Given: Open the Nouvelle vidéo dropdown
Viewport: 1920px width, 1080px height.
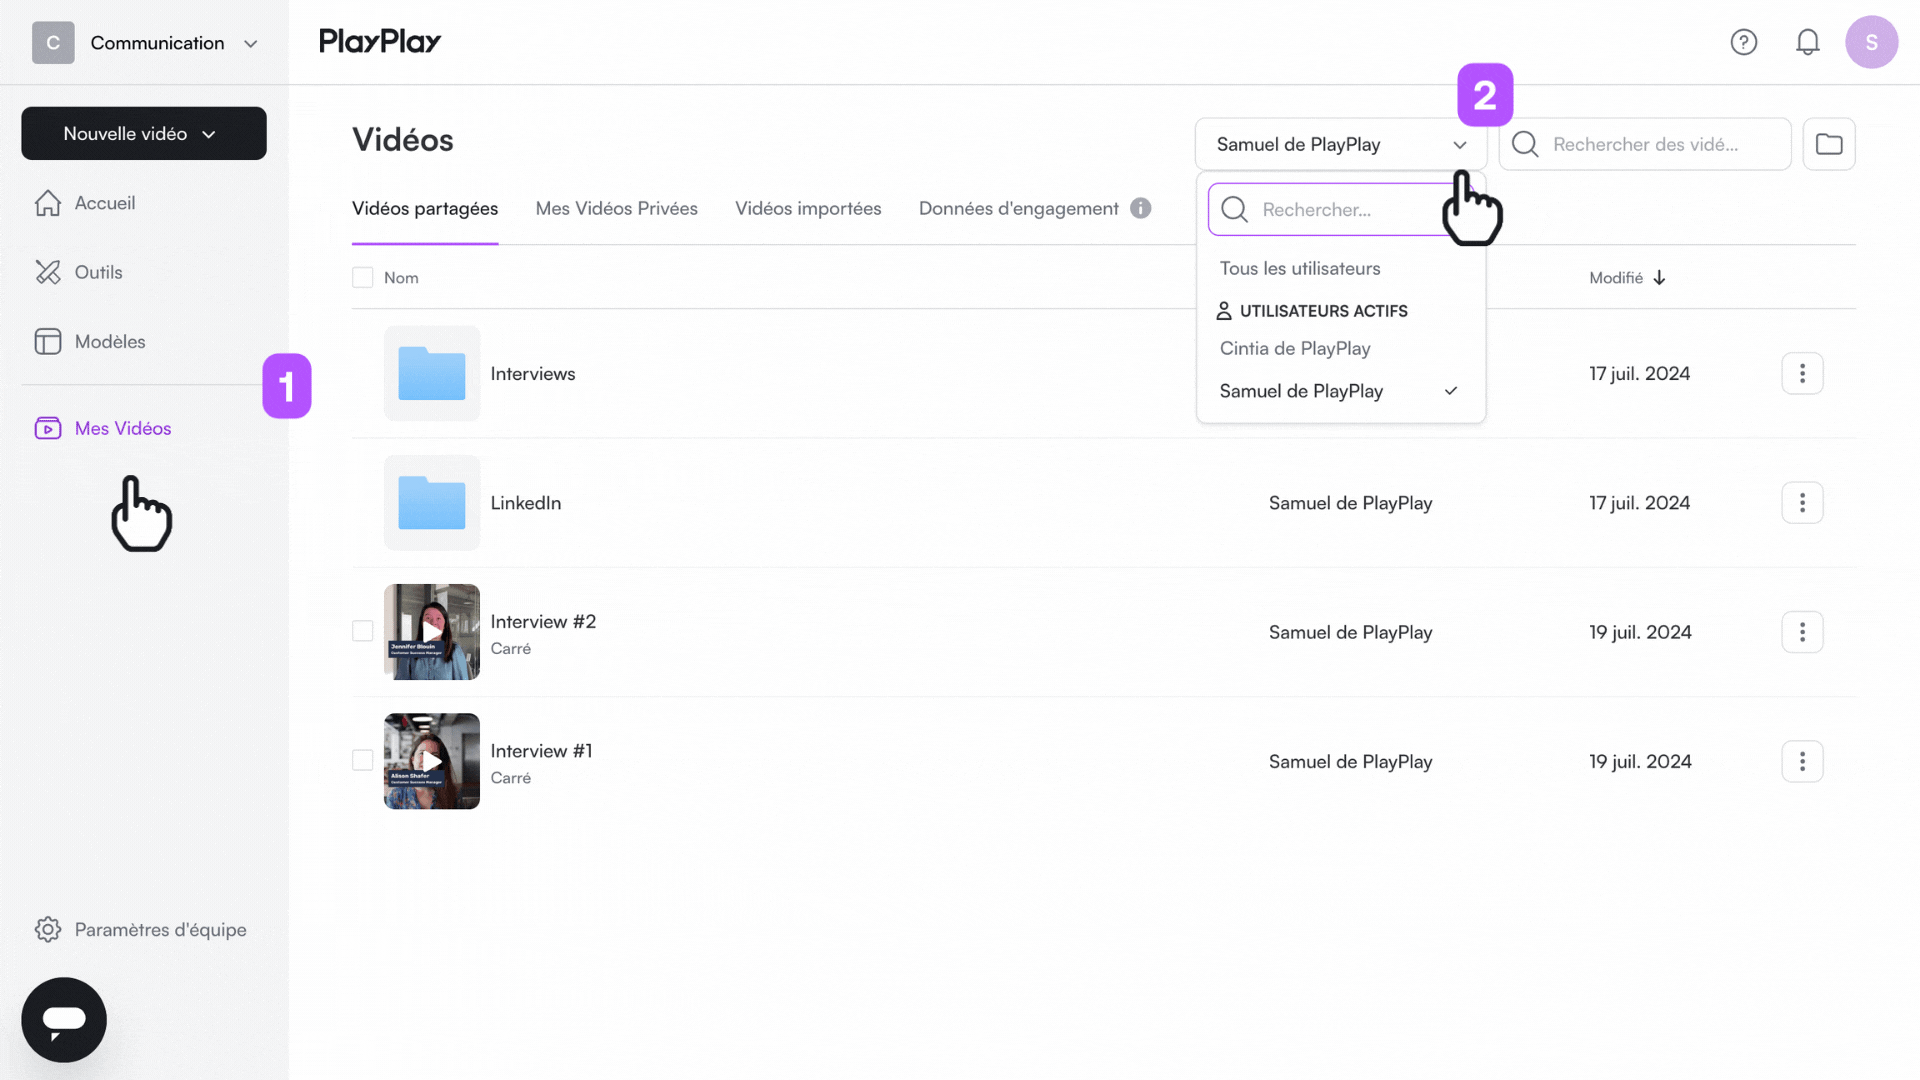Looking at the screenshot, I should 144,133.
